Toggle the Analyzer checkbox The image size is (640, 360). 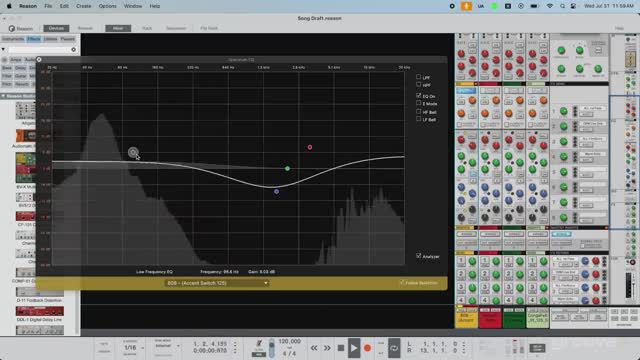point(418,256)
